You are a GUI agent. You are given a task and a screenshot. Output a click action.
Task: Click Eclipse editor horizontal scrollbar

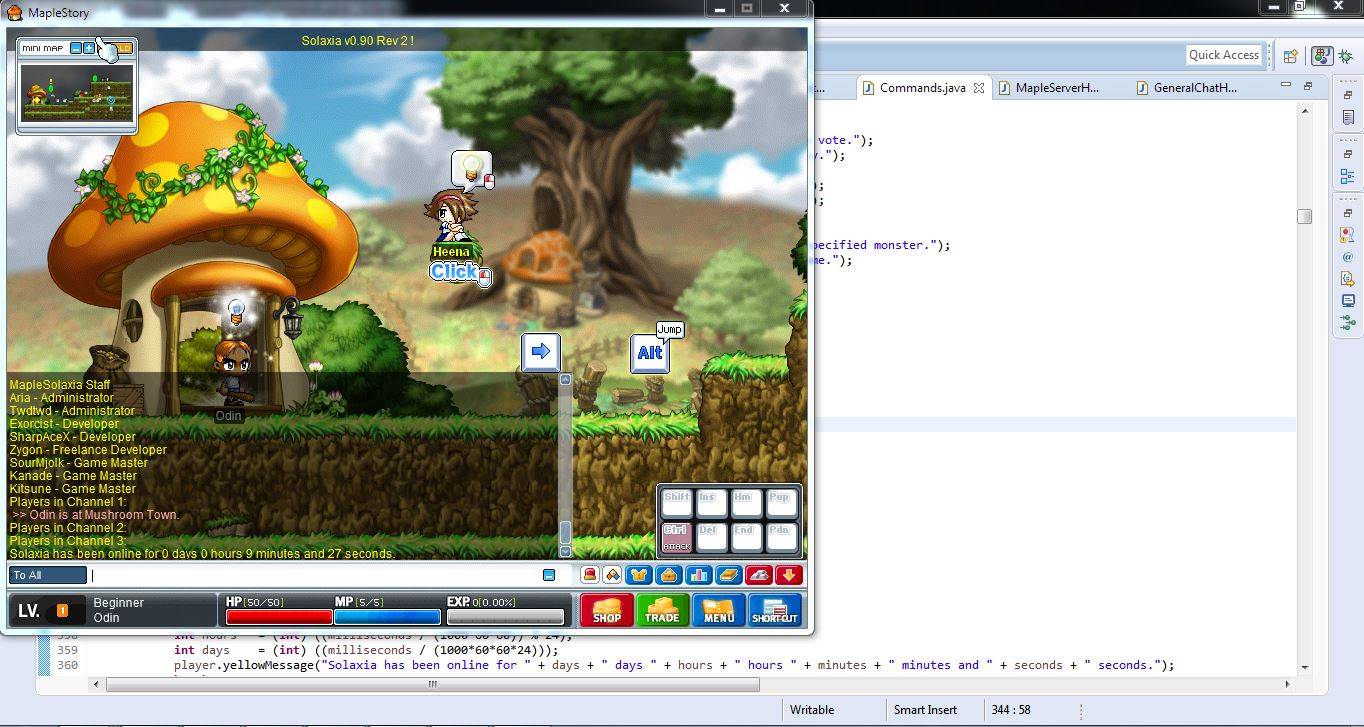click(x=432, y=685)
